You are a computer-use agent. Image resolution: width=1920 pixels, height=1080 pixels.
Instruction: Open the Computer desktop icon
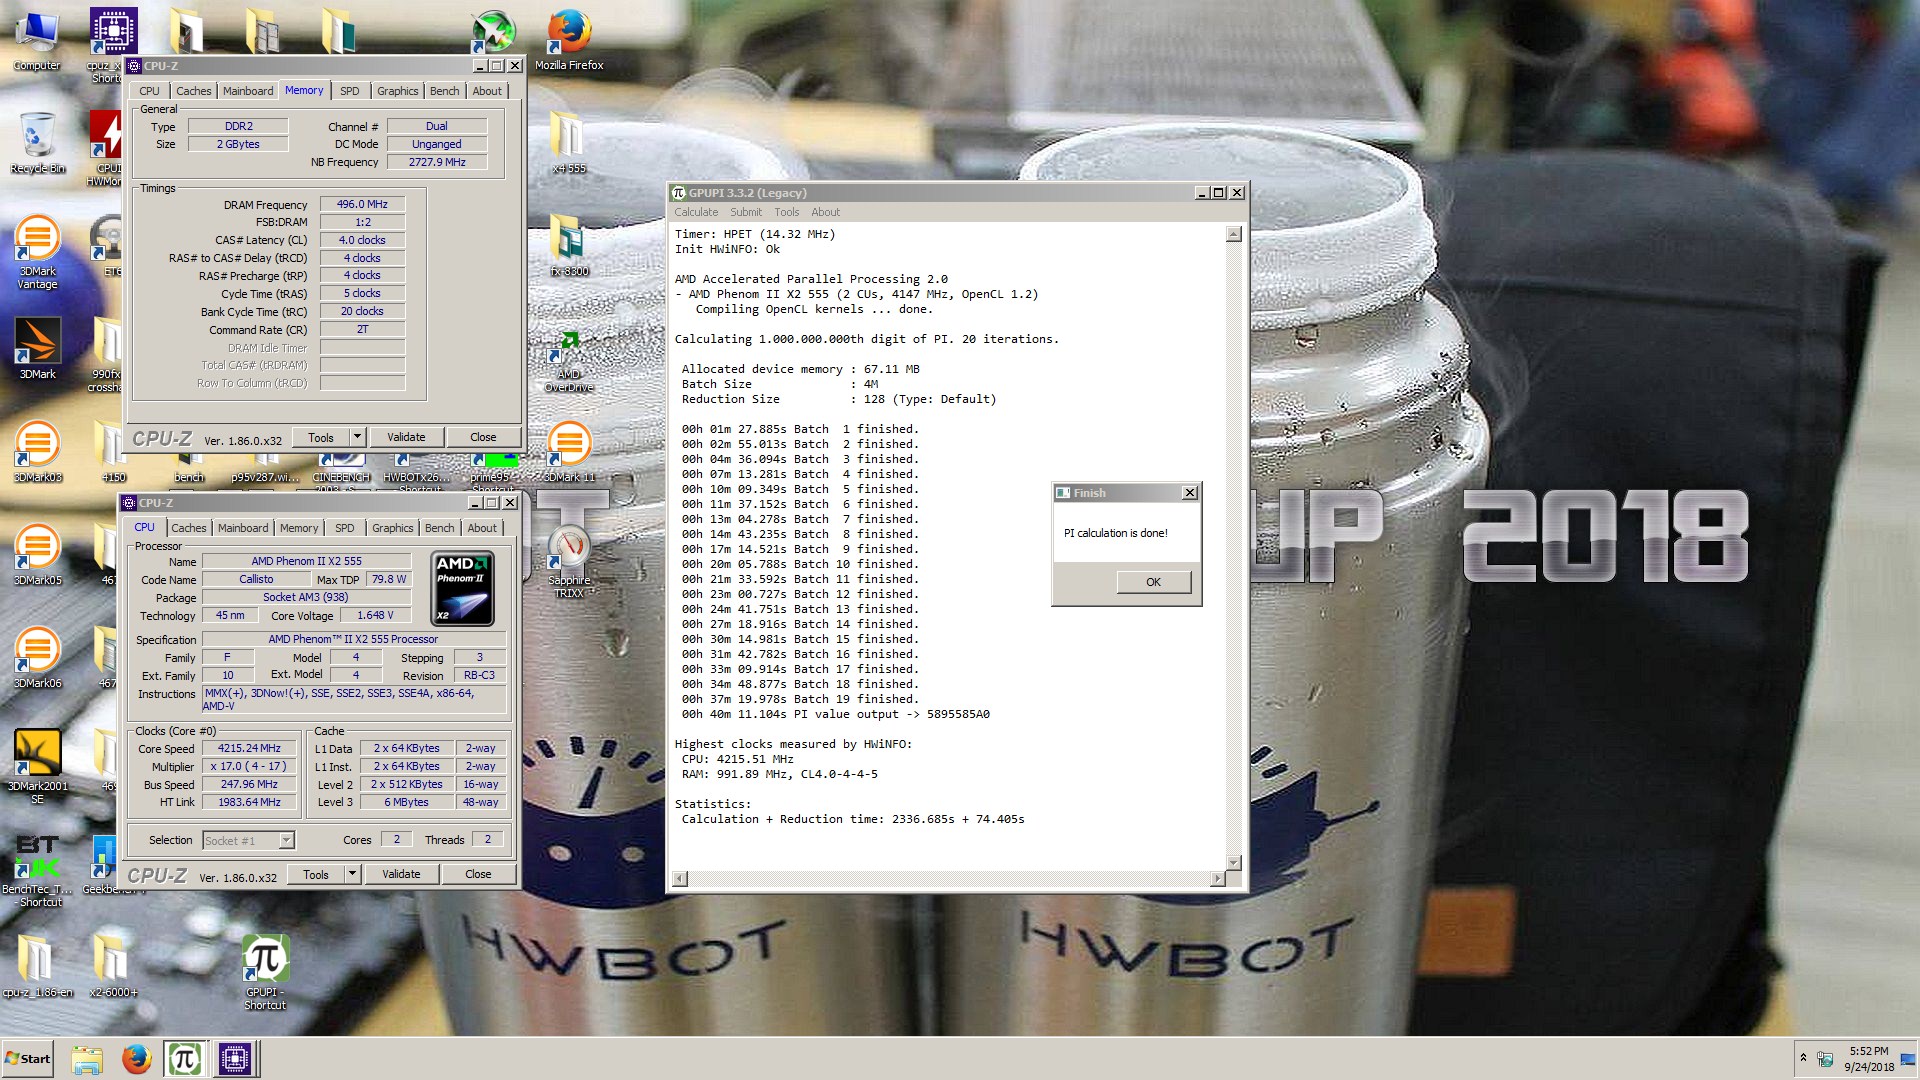click(37, 40)
